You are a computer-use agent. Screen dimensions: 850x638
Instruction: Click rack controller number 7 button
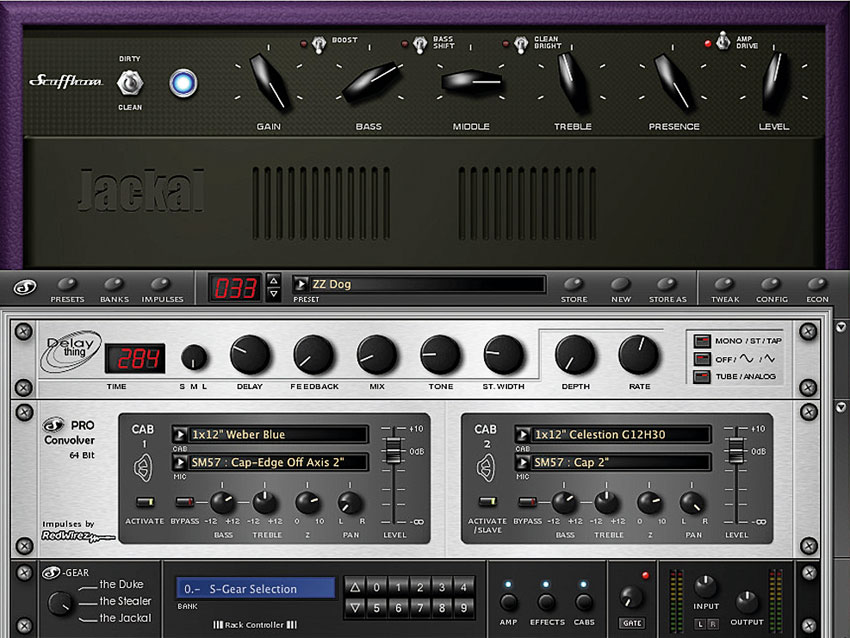coord(420,608)
